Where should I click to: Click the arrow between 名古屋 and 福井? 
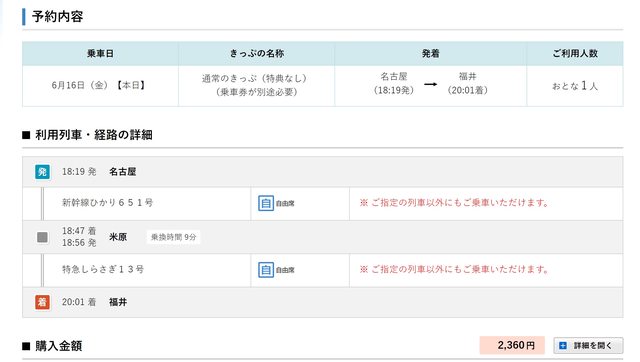[430, 84]
